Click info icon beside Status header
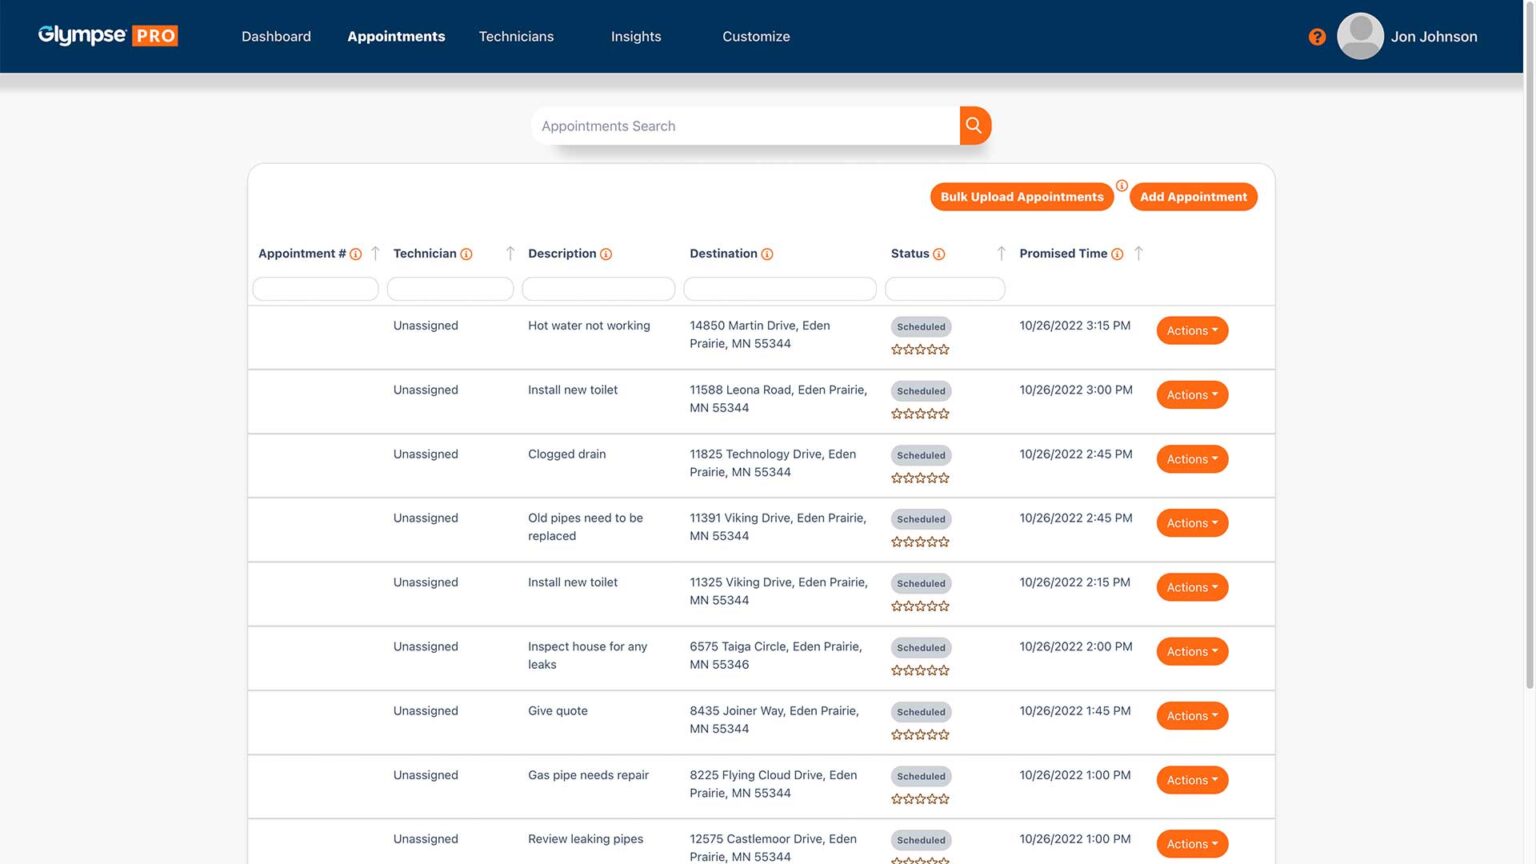This screenshot has width=1536, height=864. coord(939,254)
